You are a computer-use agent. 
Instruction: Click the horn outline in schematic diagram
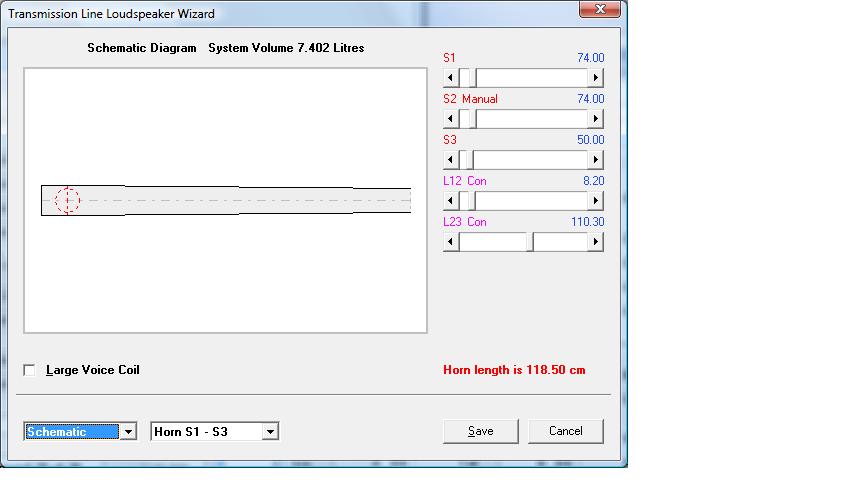(x=226, y=200)
